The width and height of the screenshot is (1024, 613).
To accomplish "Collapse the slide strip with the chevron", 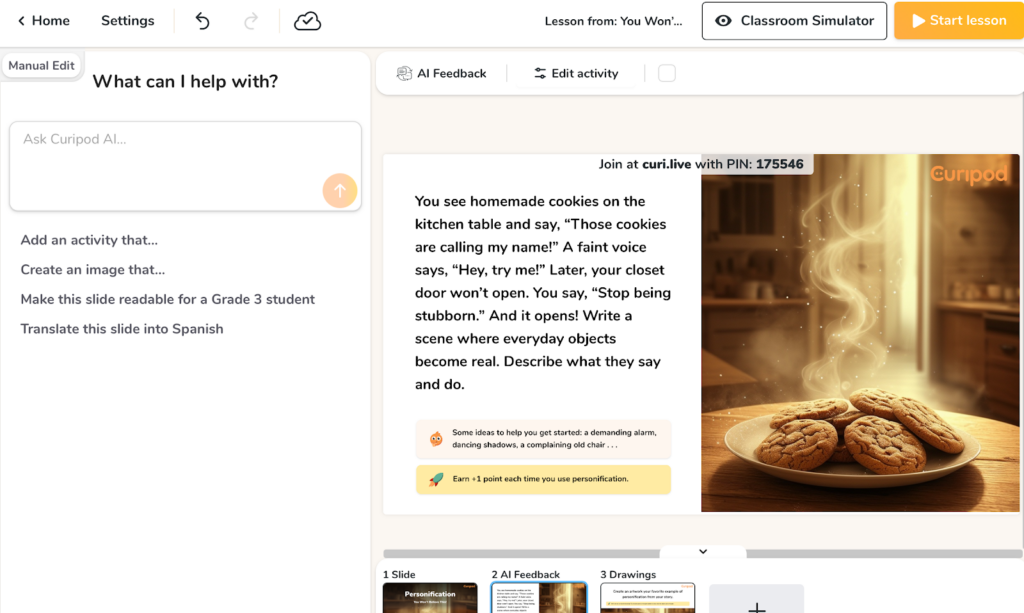I will pos(703,551).
